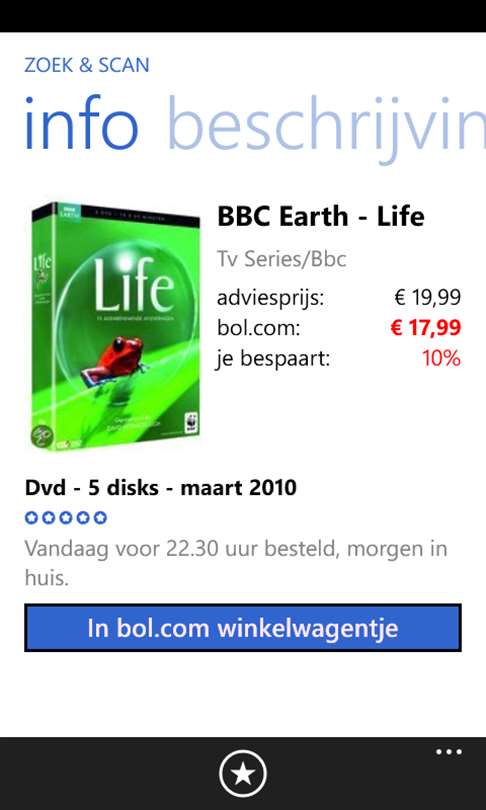Tap the first rating star

(32, 518)
